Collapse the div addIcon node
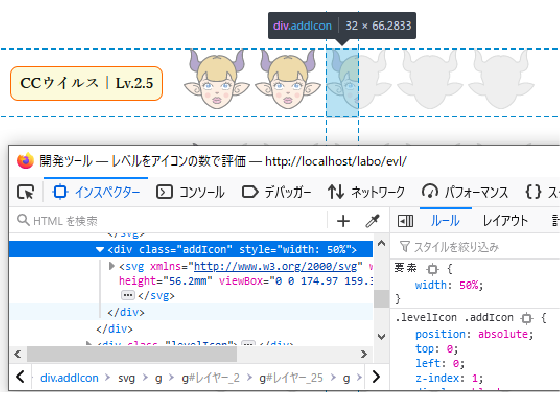Screen dimensions: 560x406 100,249
